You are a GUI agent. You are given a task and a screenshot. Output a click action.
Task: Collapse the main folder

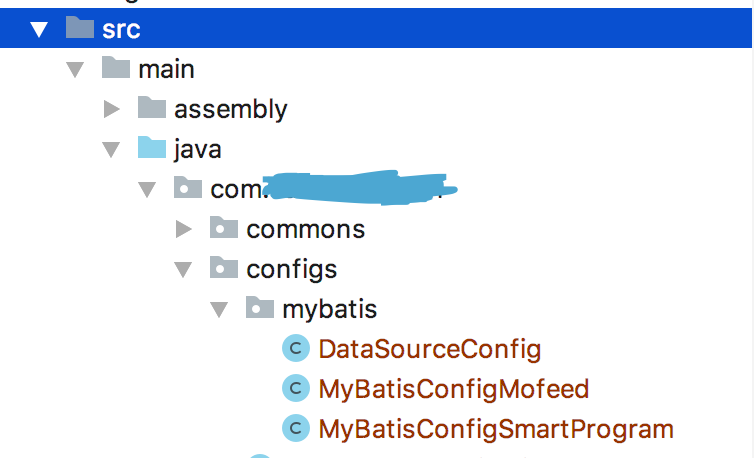75,69
